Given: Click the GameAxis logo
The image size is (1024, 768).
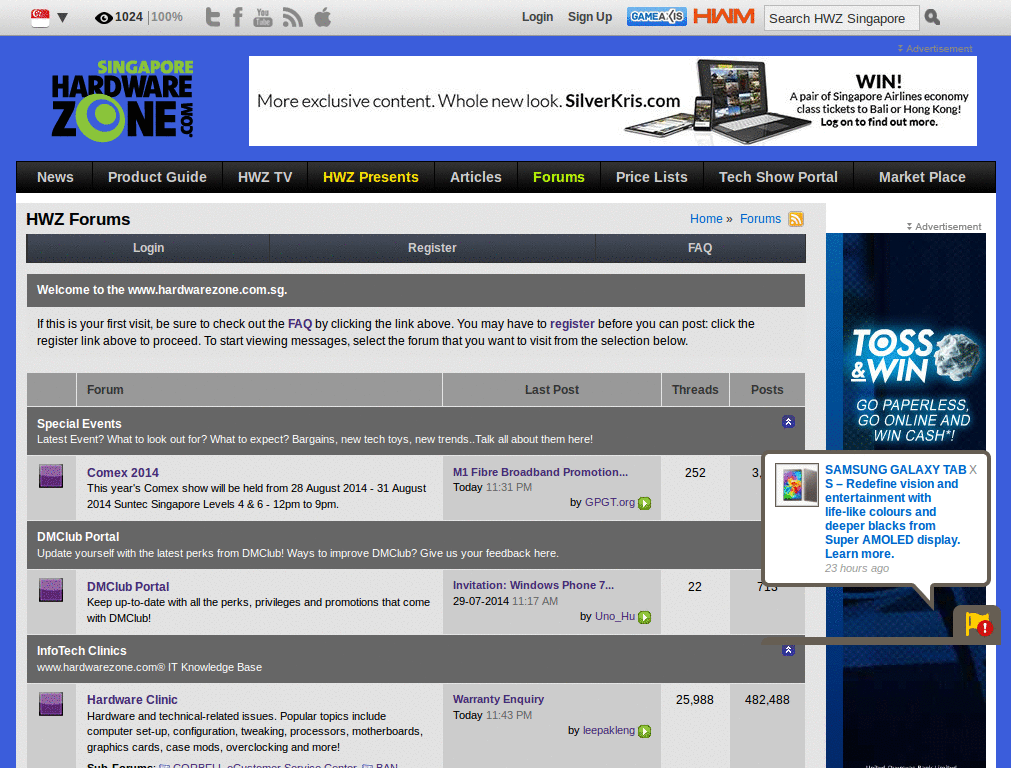Looking at the screenshot, I should pyautogui.click(x=656, y=16).
